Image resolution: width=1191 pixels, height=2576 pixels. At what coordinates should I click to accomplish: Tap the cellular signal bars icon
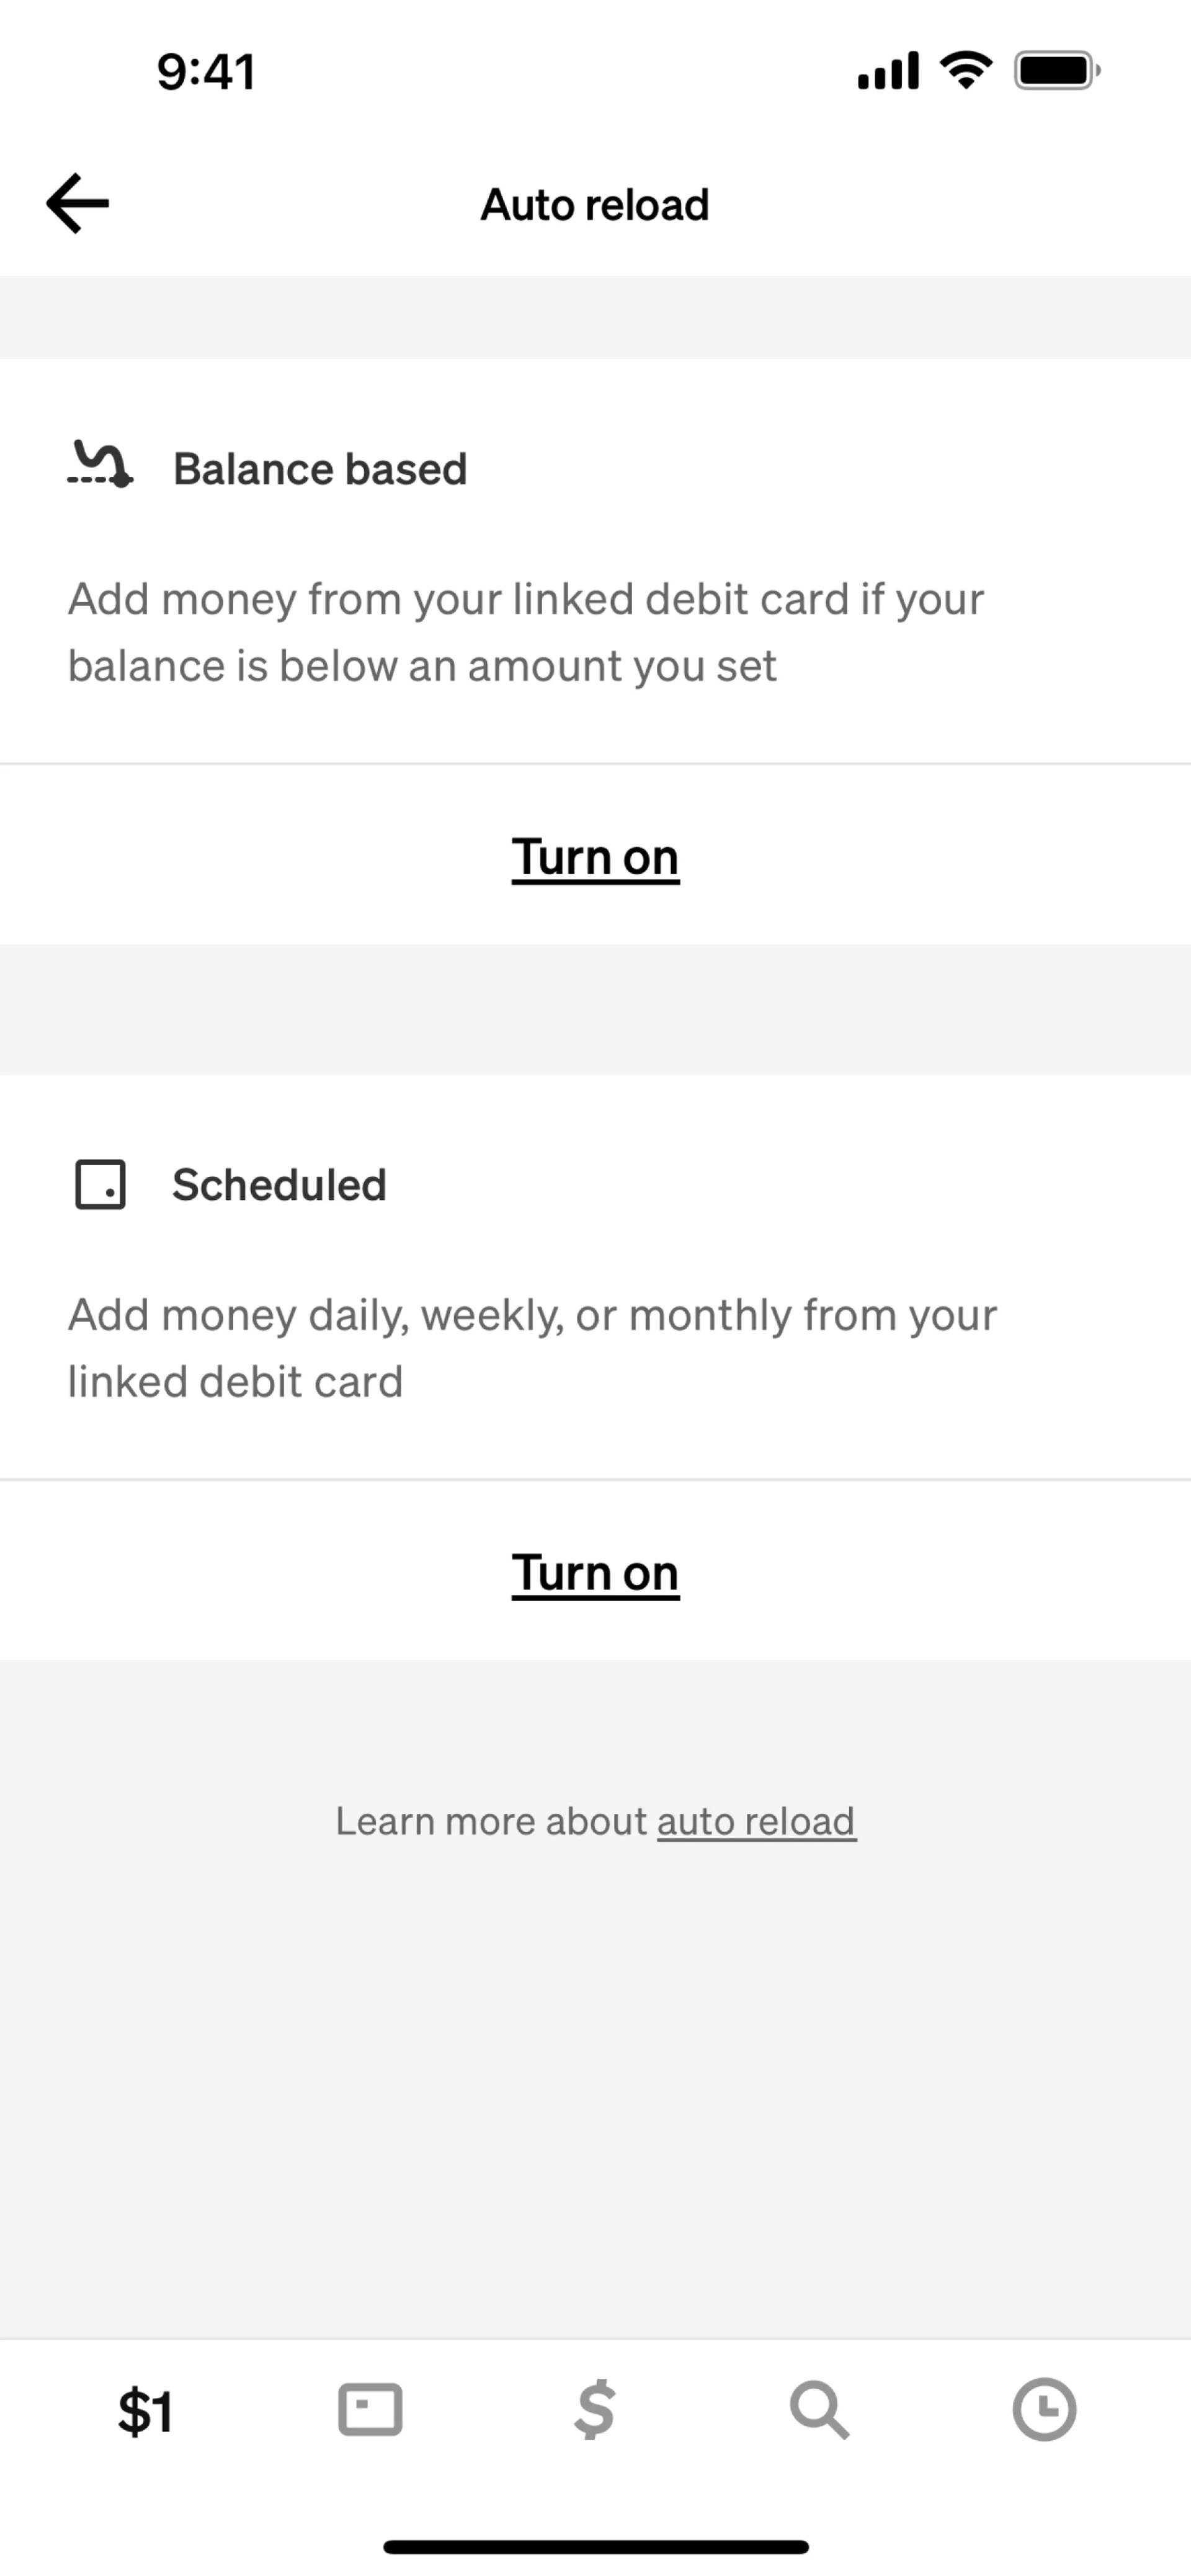pos(888,71)
